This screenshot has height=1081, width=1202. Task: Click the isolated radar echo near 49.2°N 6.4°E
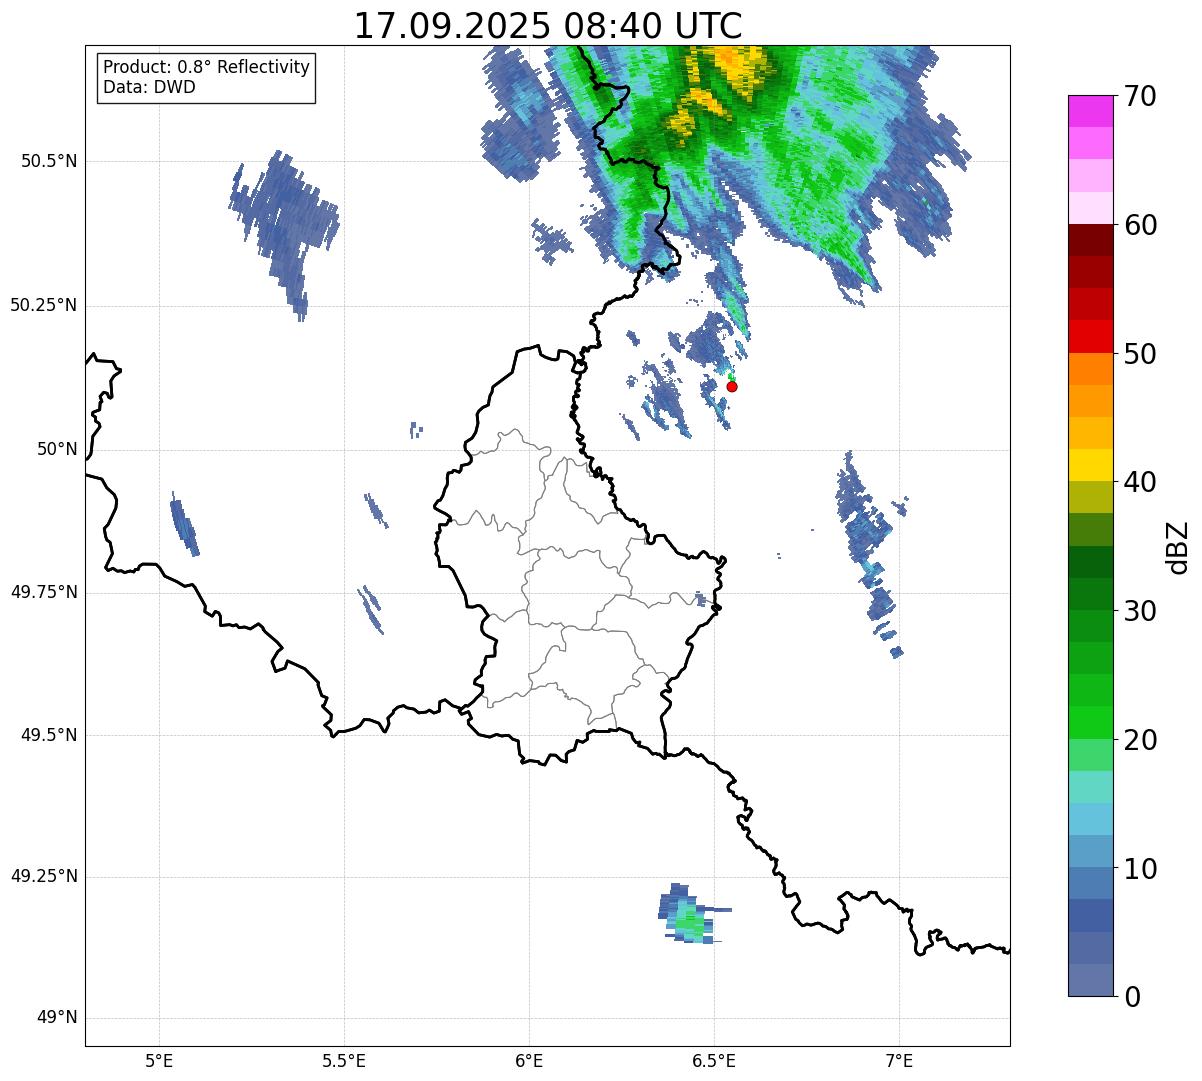[688, 915]
